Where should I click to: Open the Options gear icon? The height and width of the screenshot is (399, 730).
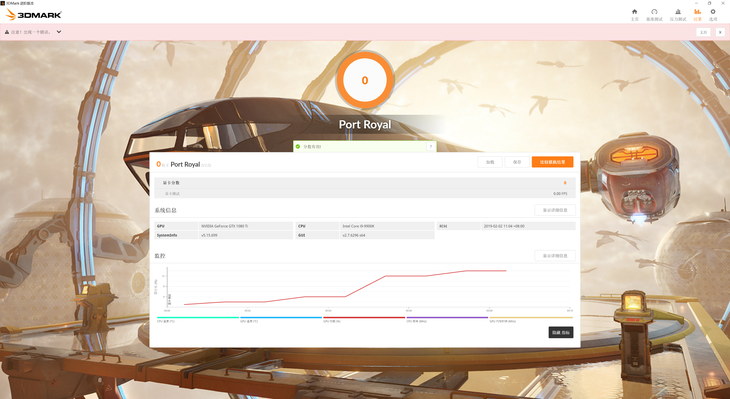(713, 12)
